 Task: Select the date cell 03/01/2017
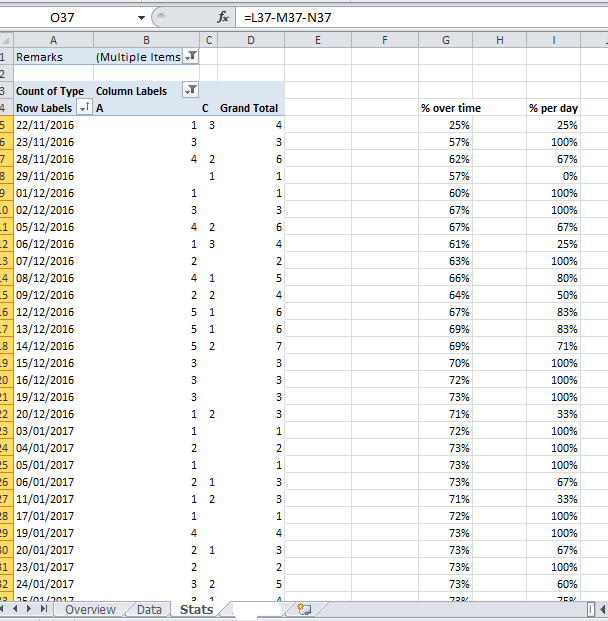coord(53,431)
